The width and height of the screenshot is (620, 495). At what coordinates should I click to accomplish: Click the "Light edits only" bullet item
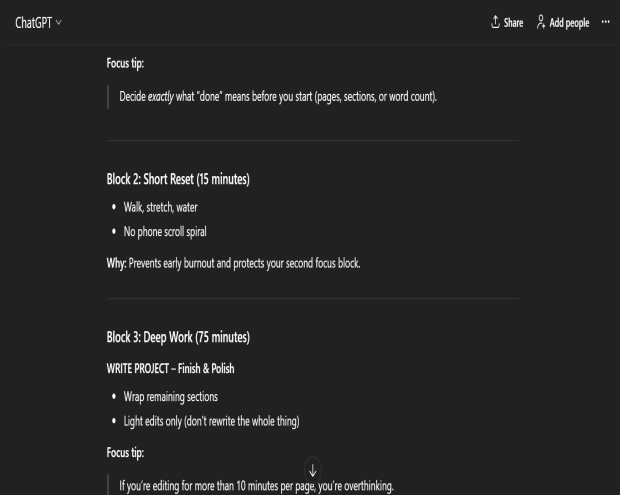pos(209,421)
